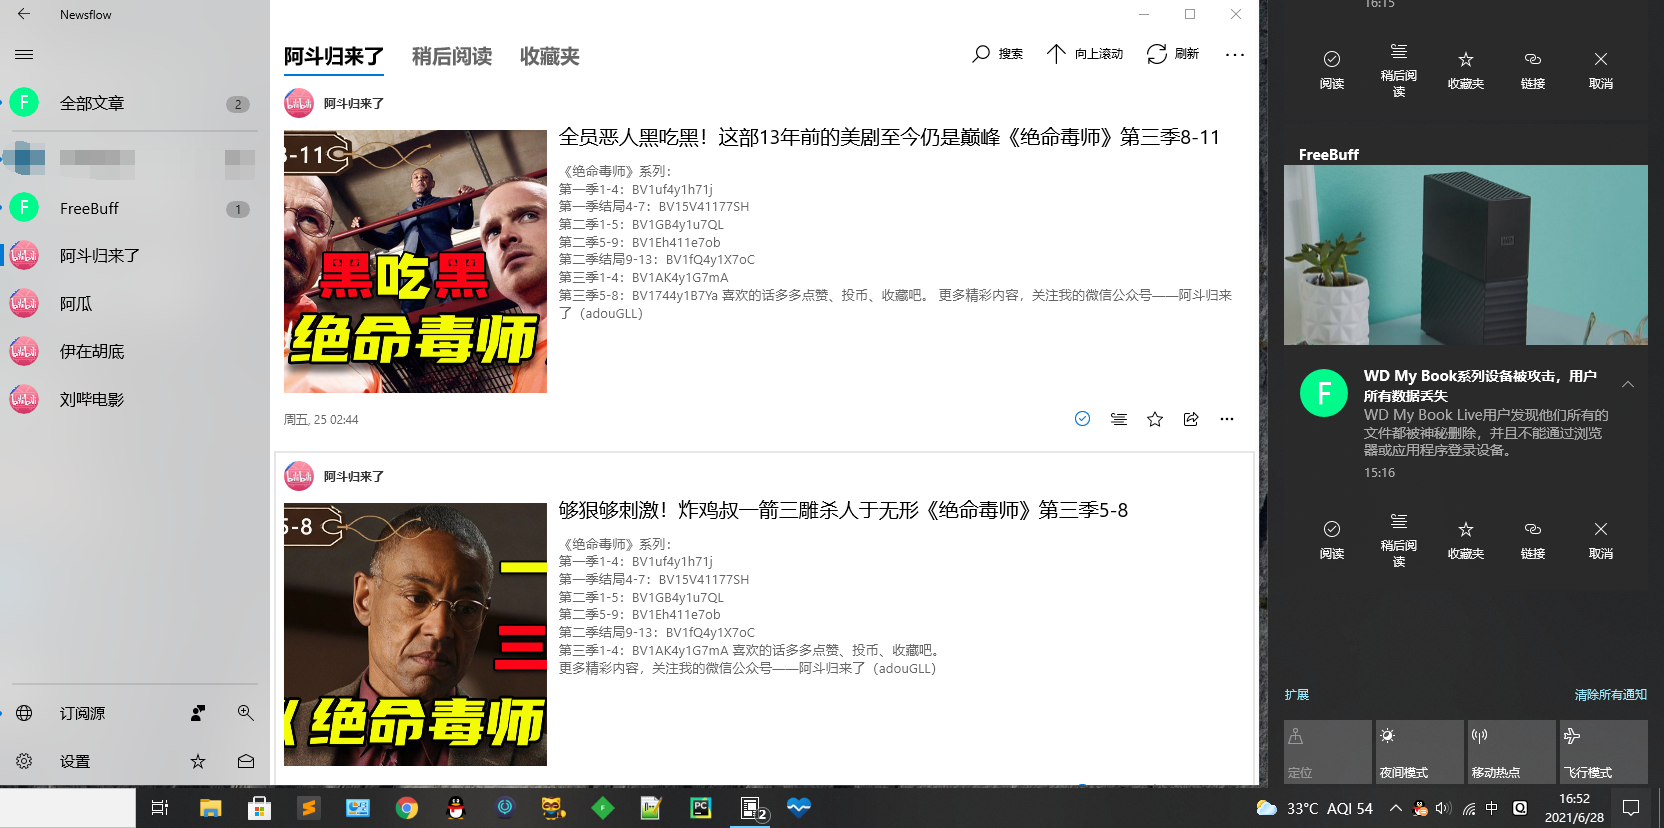The height and width of the screenshot is (828, 1664).
Task: Open Google Chrome from the taskbar
Action: coord(406,808)
